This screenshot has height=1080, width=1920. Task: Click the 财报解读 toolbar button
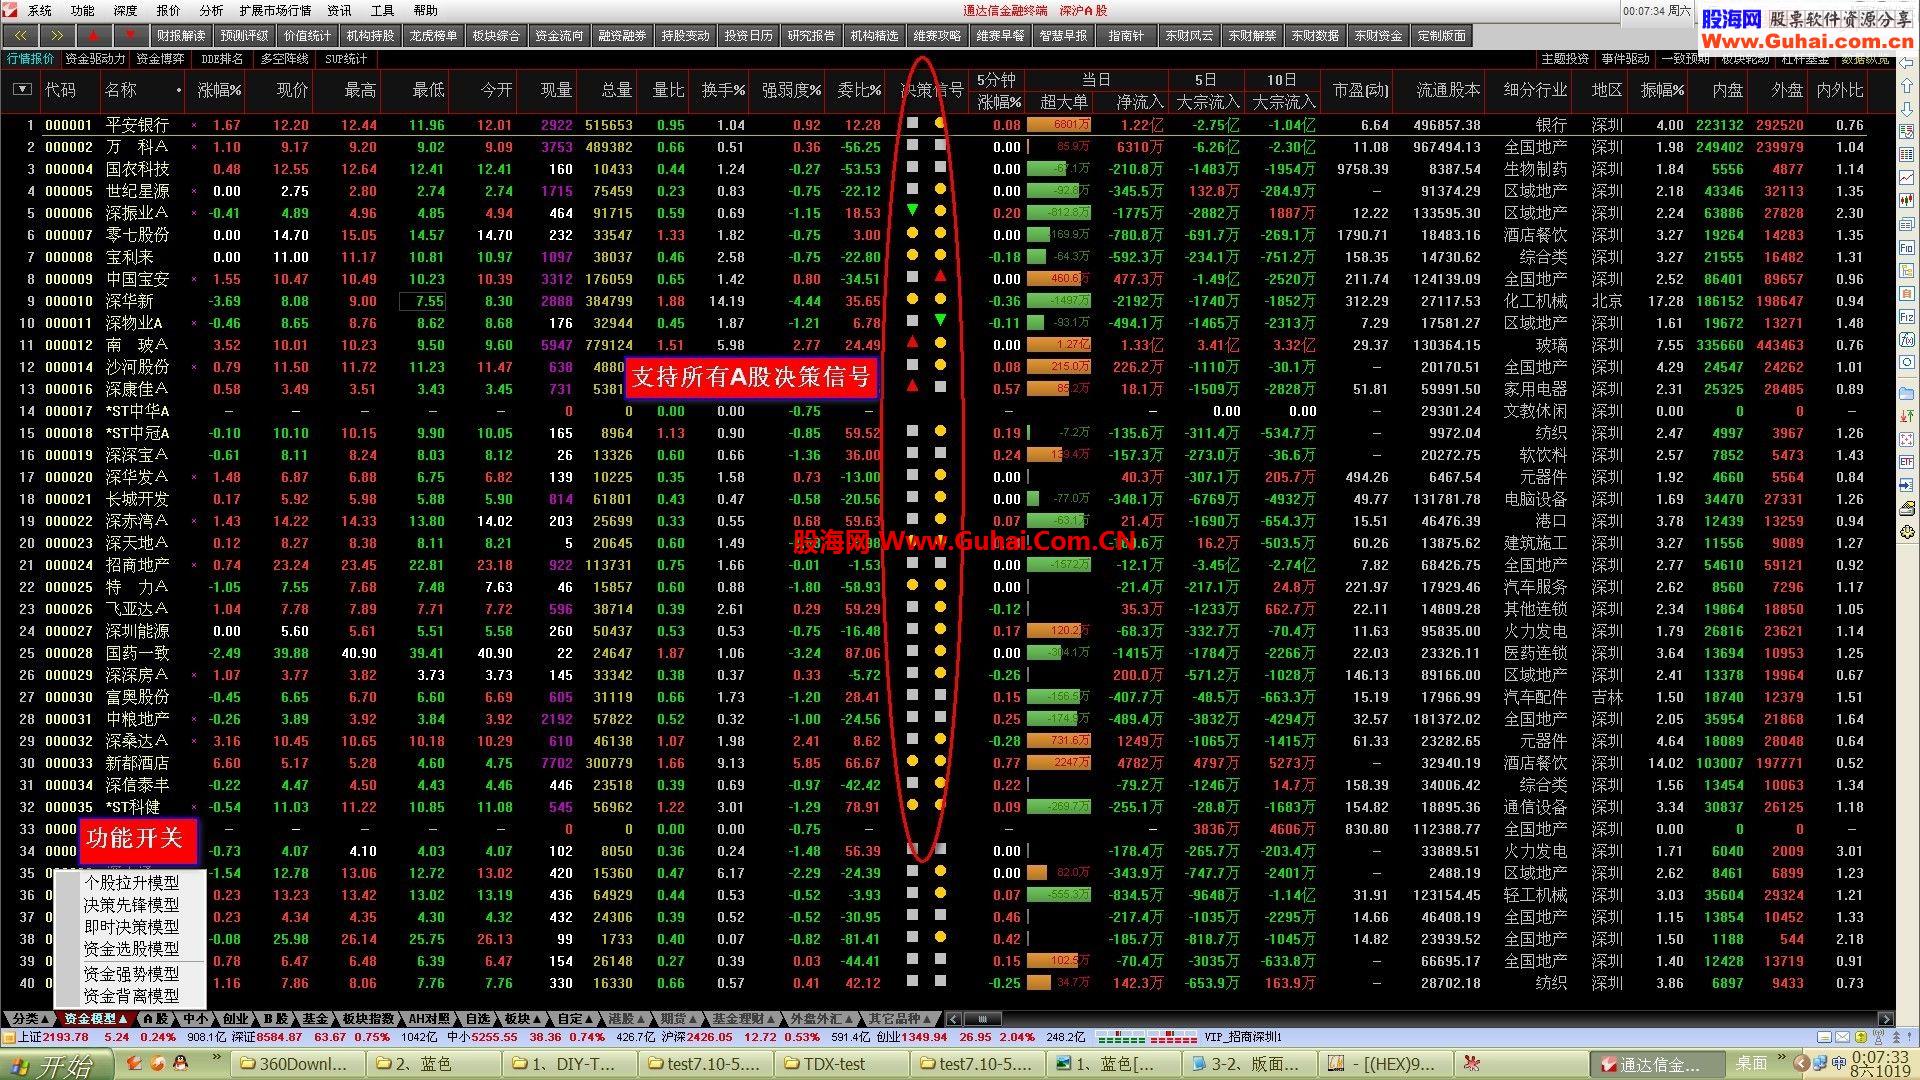tap(181, 35)
